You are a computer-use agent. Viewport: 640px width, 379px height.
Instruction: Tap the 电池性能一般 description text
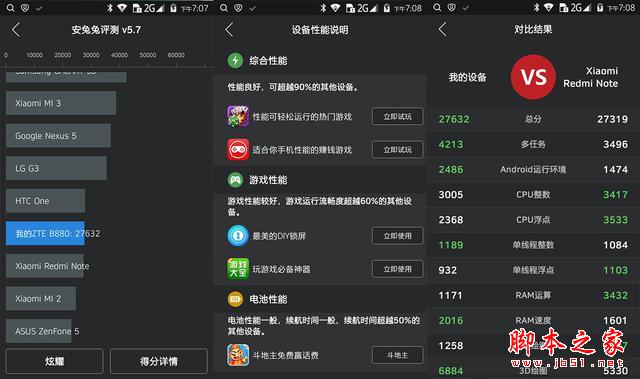[x=324, y=326]
